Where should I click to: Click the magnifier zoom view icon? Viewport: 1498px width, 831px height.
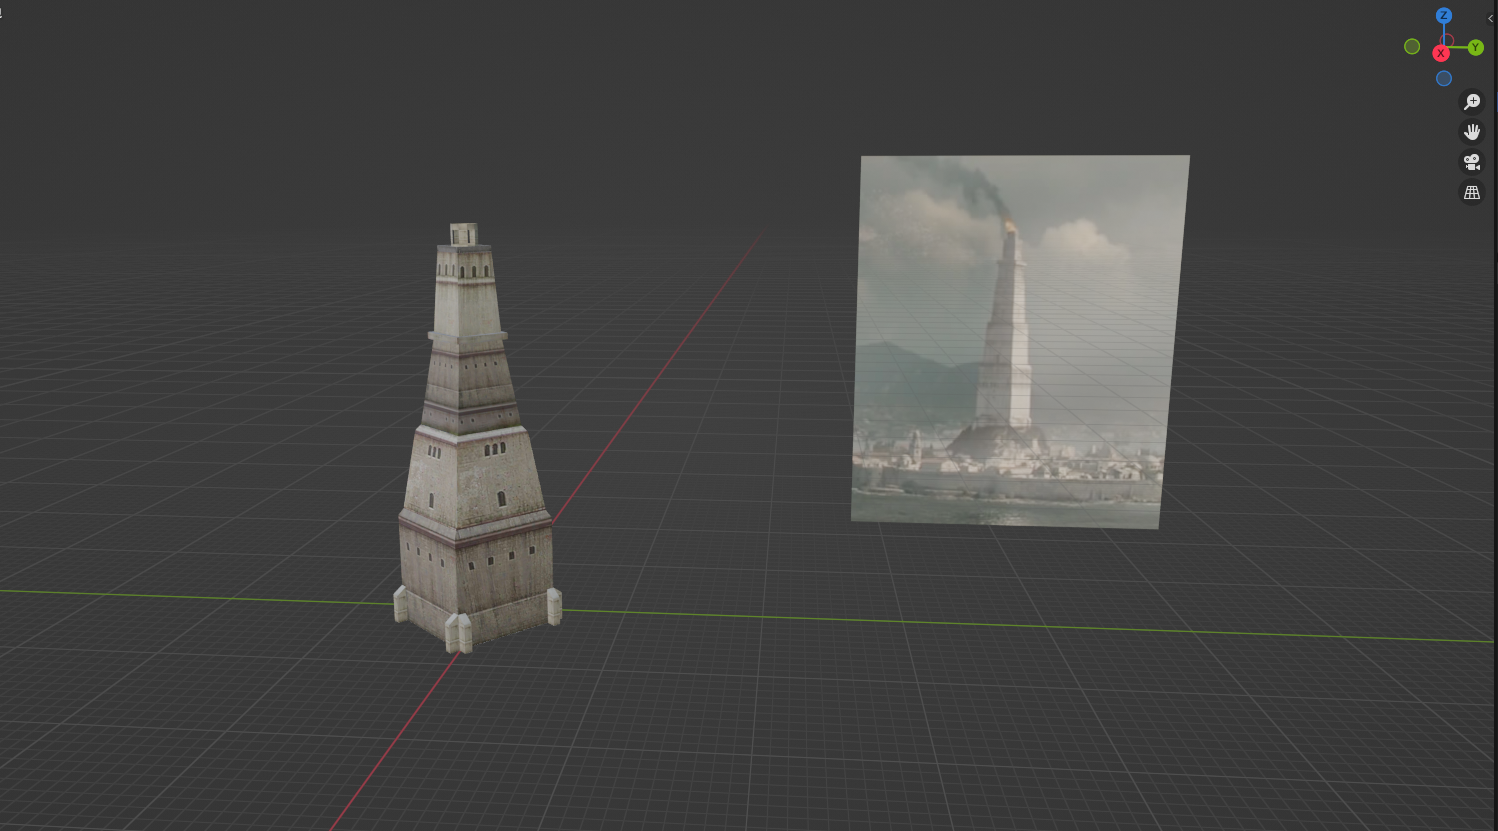click(x=1472, y=102)
